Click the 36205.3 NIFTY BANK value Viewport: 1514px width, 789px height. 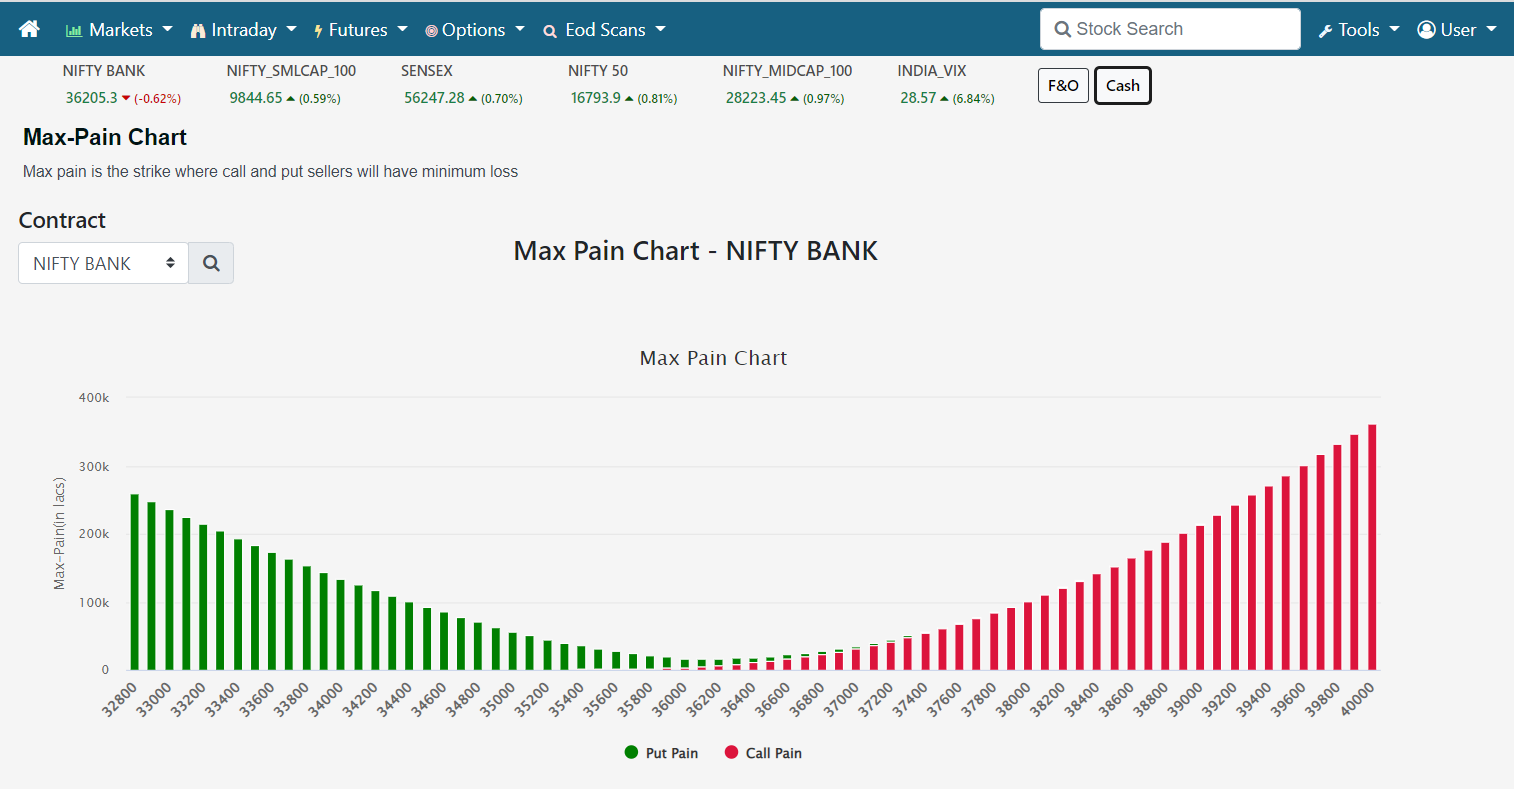coord(91,98)
